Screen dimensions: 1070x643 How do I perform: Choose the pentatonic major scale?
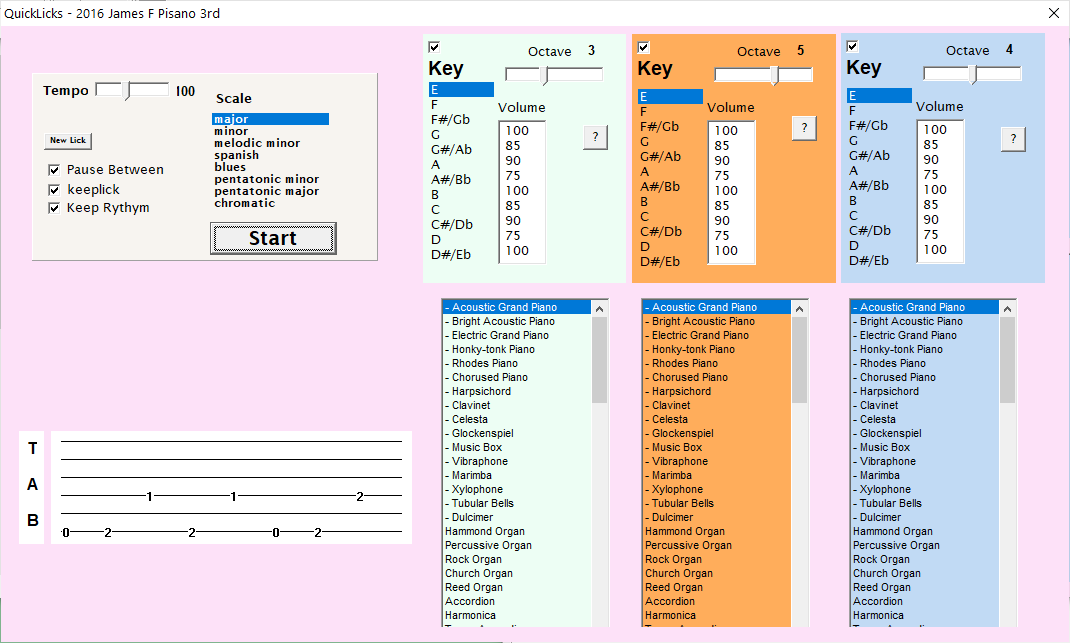click(x=270, y=191)
